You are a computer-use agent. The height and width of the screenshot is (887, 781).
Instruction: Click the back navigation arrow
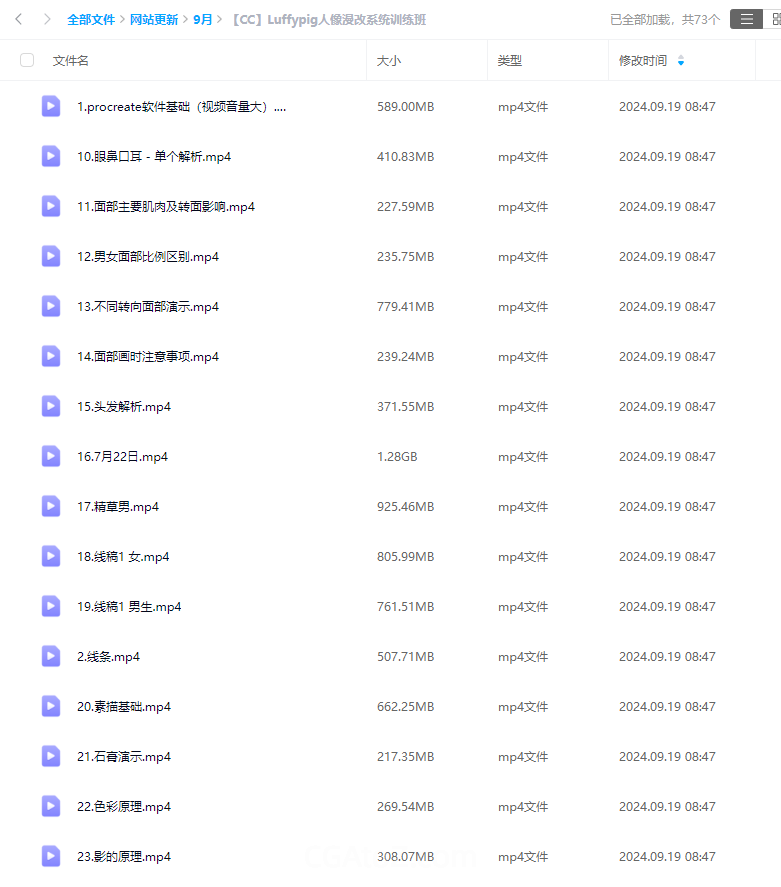[19, 20]
